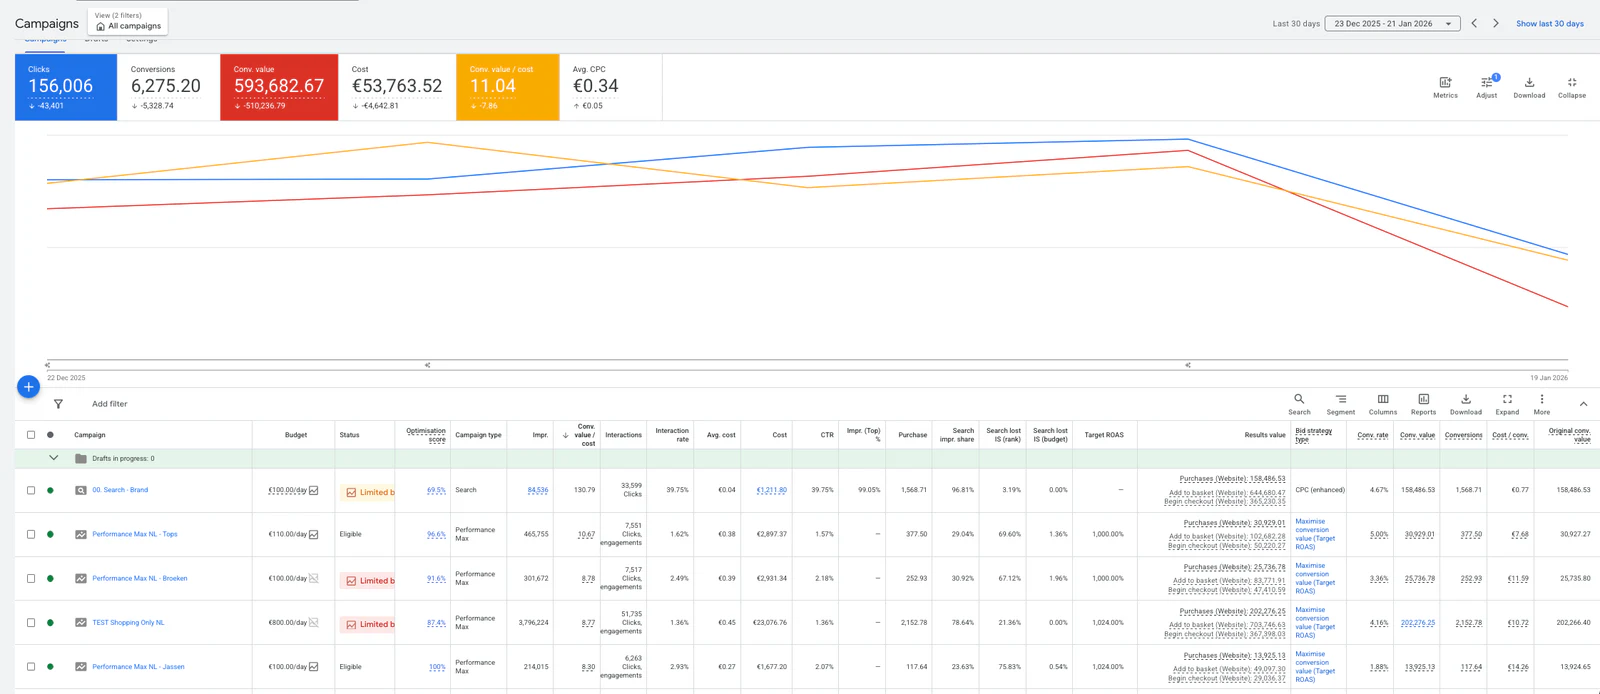Open the table Columns editor
The height and width of the screenshot is (694, 1600).
coord(1383,399)
